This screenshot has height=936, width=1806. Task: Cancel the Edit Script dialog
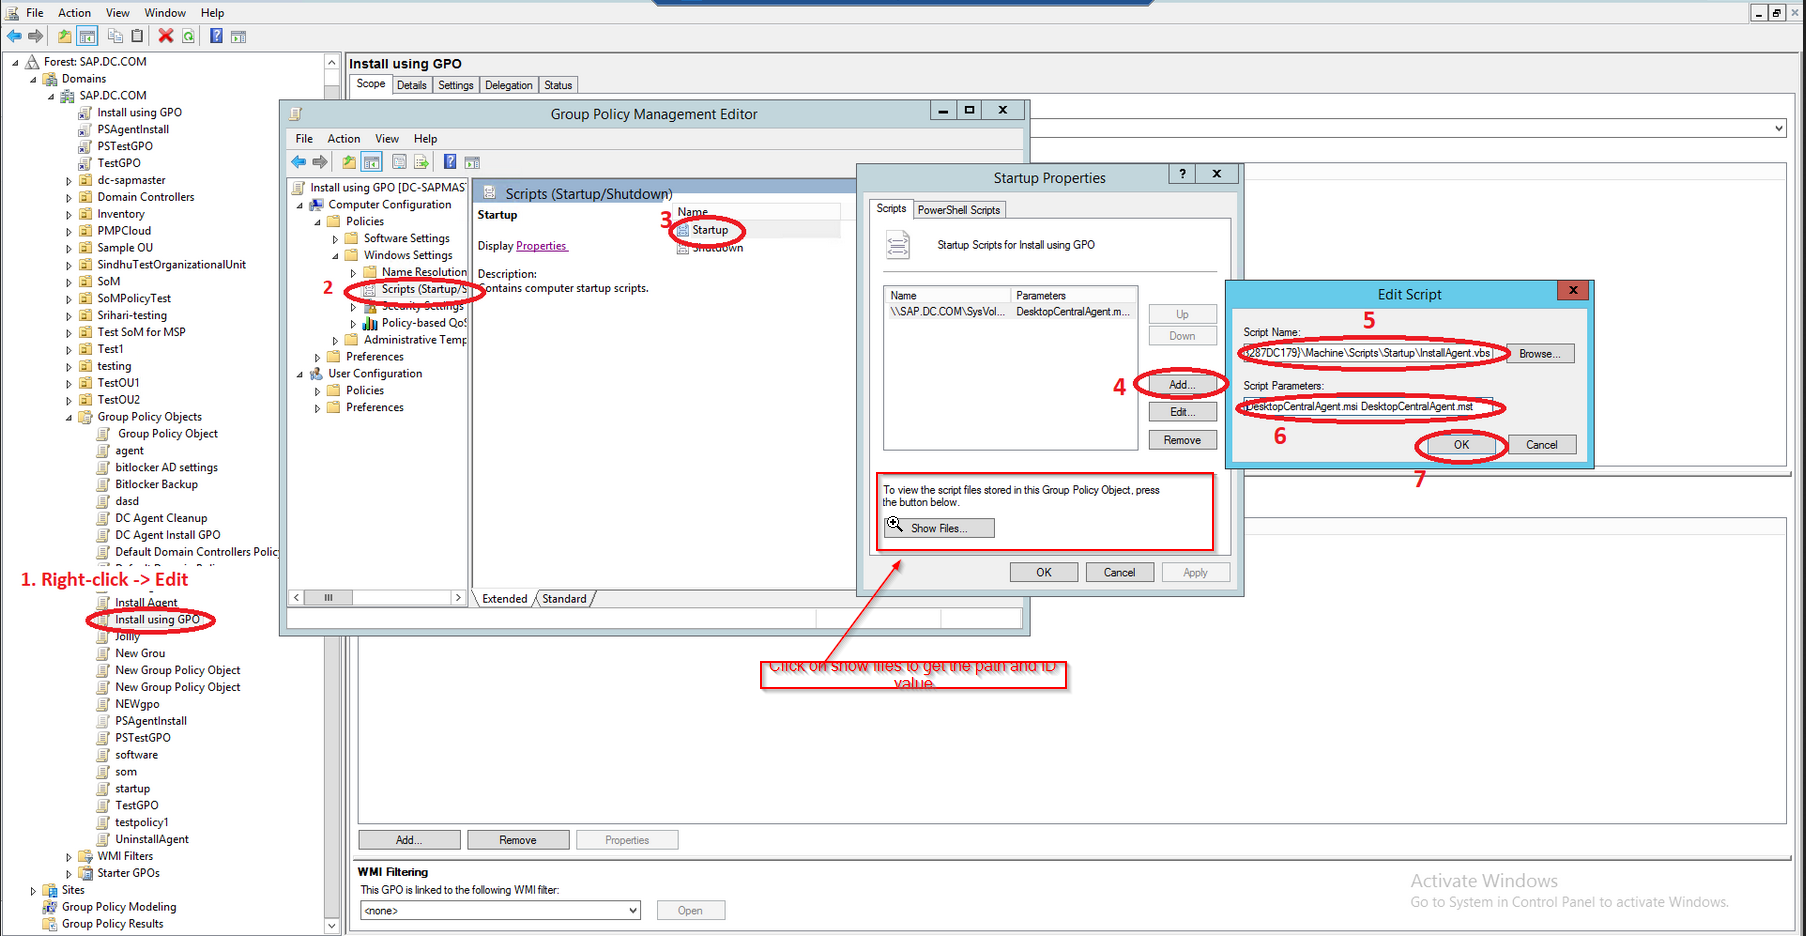tap(1541, 445)
